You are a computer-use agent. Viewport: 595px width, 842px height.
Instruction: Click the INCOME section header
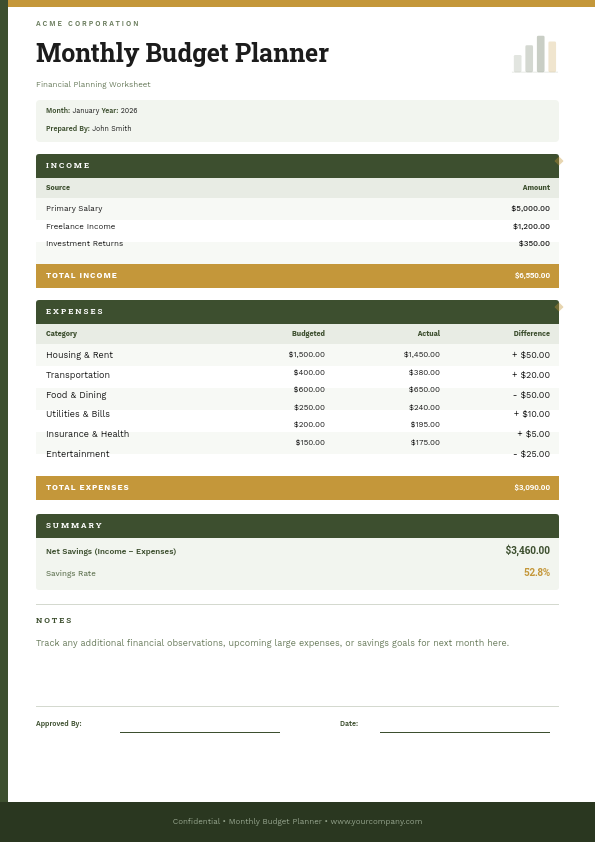(x=298, y=166)
